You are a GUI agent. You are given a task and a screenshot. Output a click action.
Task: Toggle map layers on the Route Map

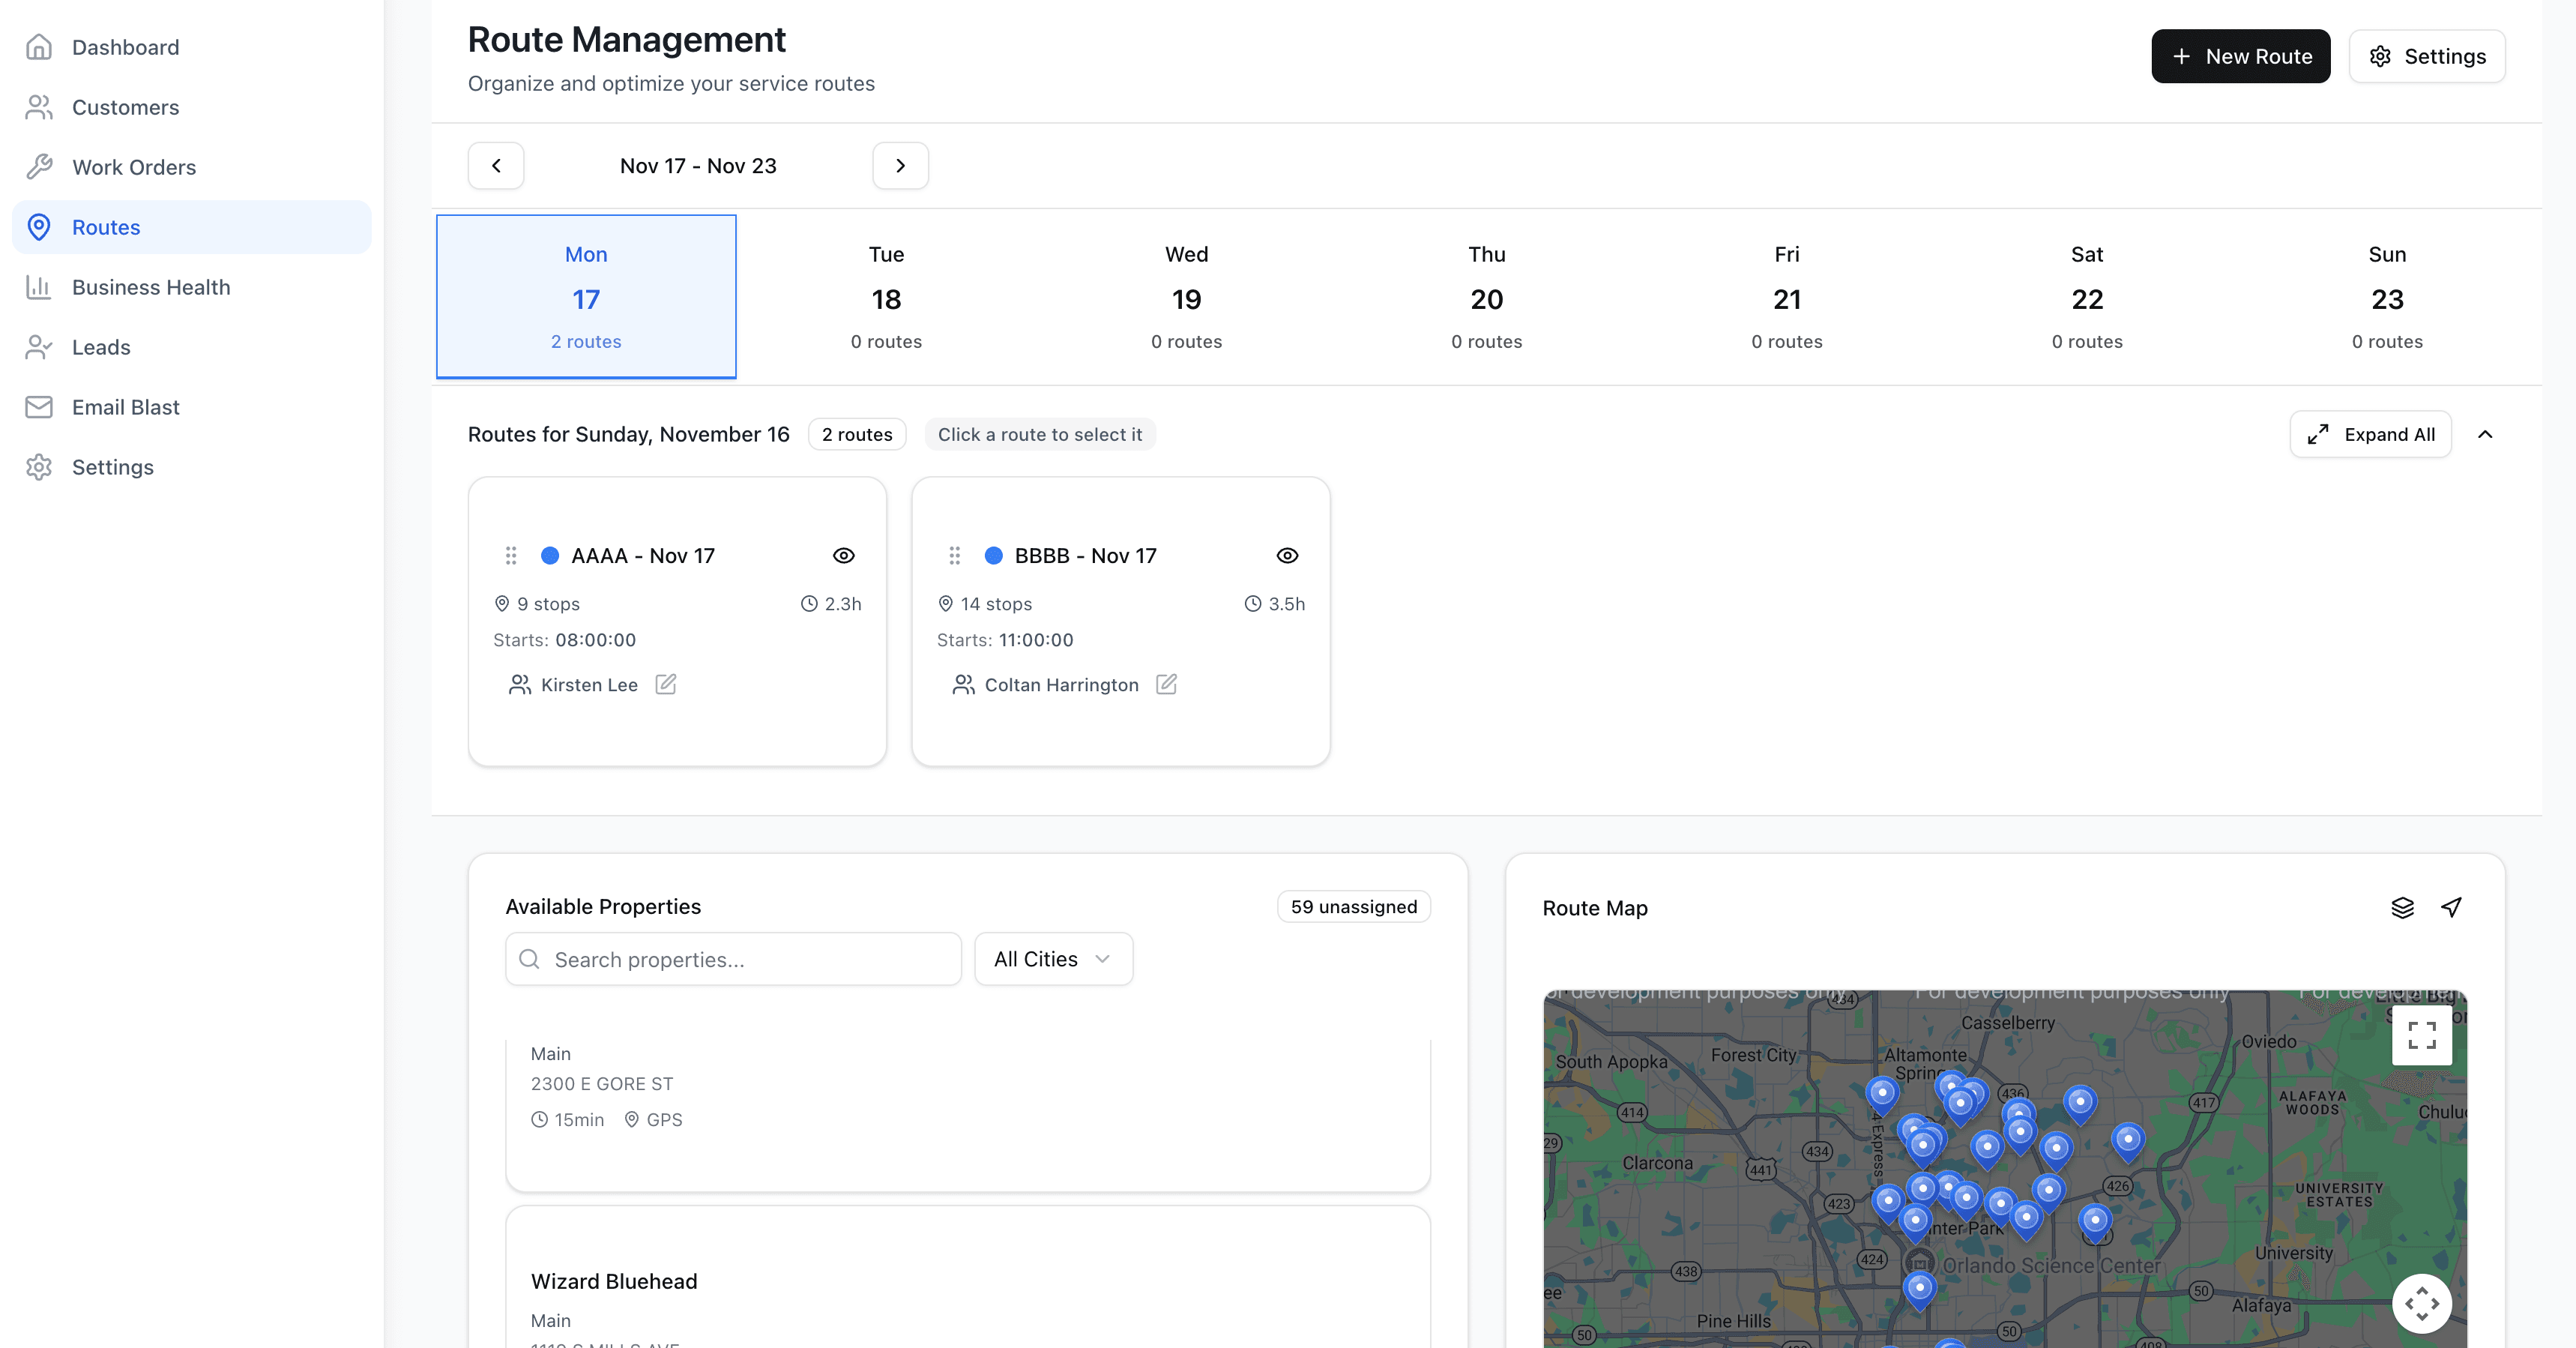(x=2403, y=908)
